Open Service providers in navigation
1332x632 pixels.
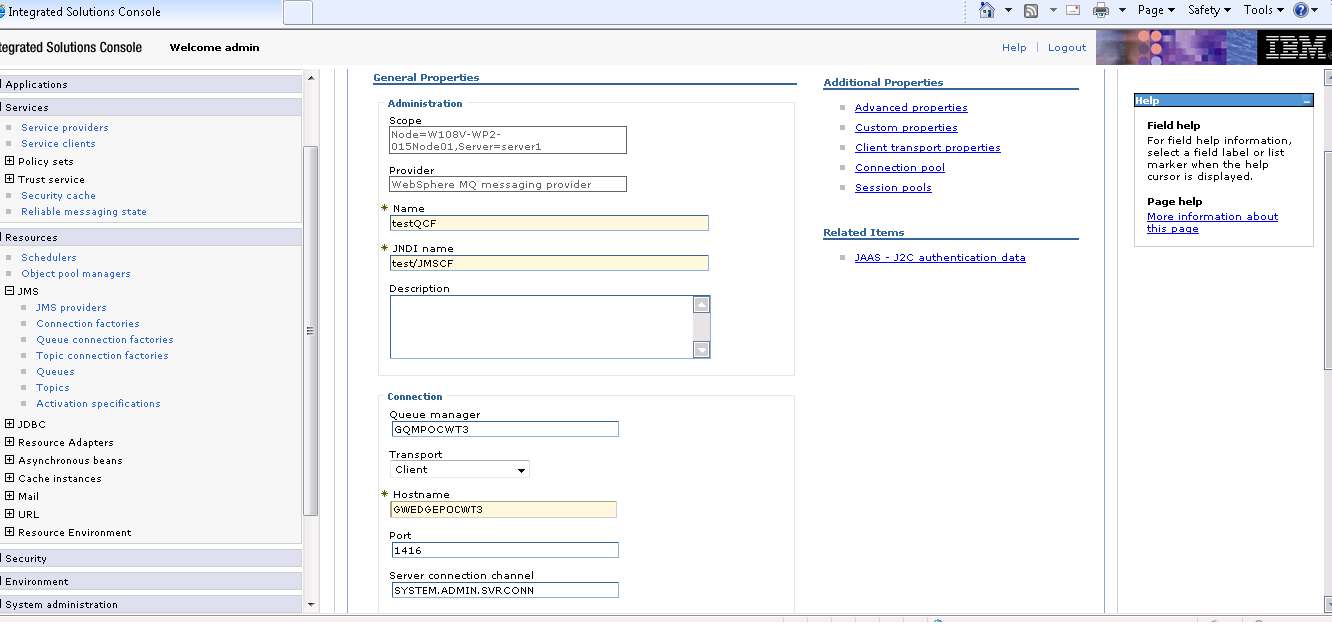65,128
